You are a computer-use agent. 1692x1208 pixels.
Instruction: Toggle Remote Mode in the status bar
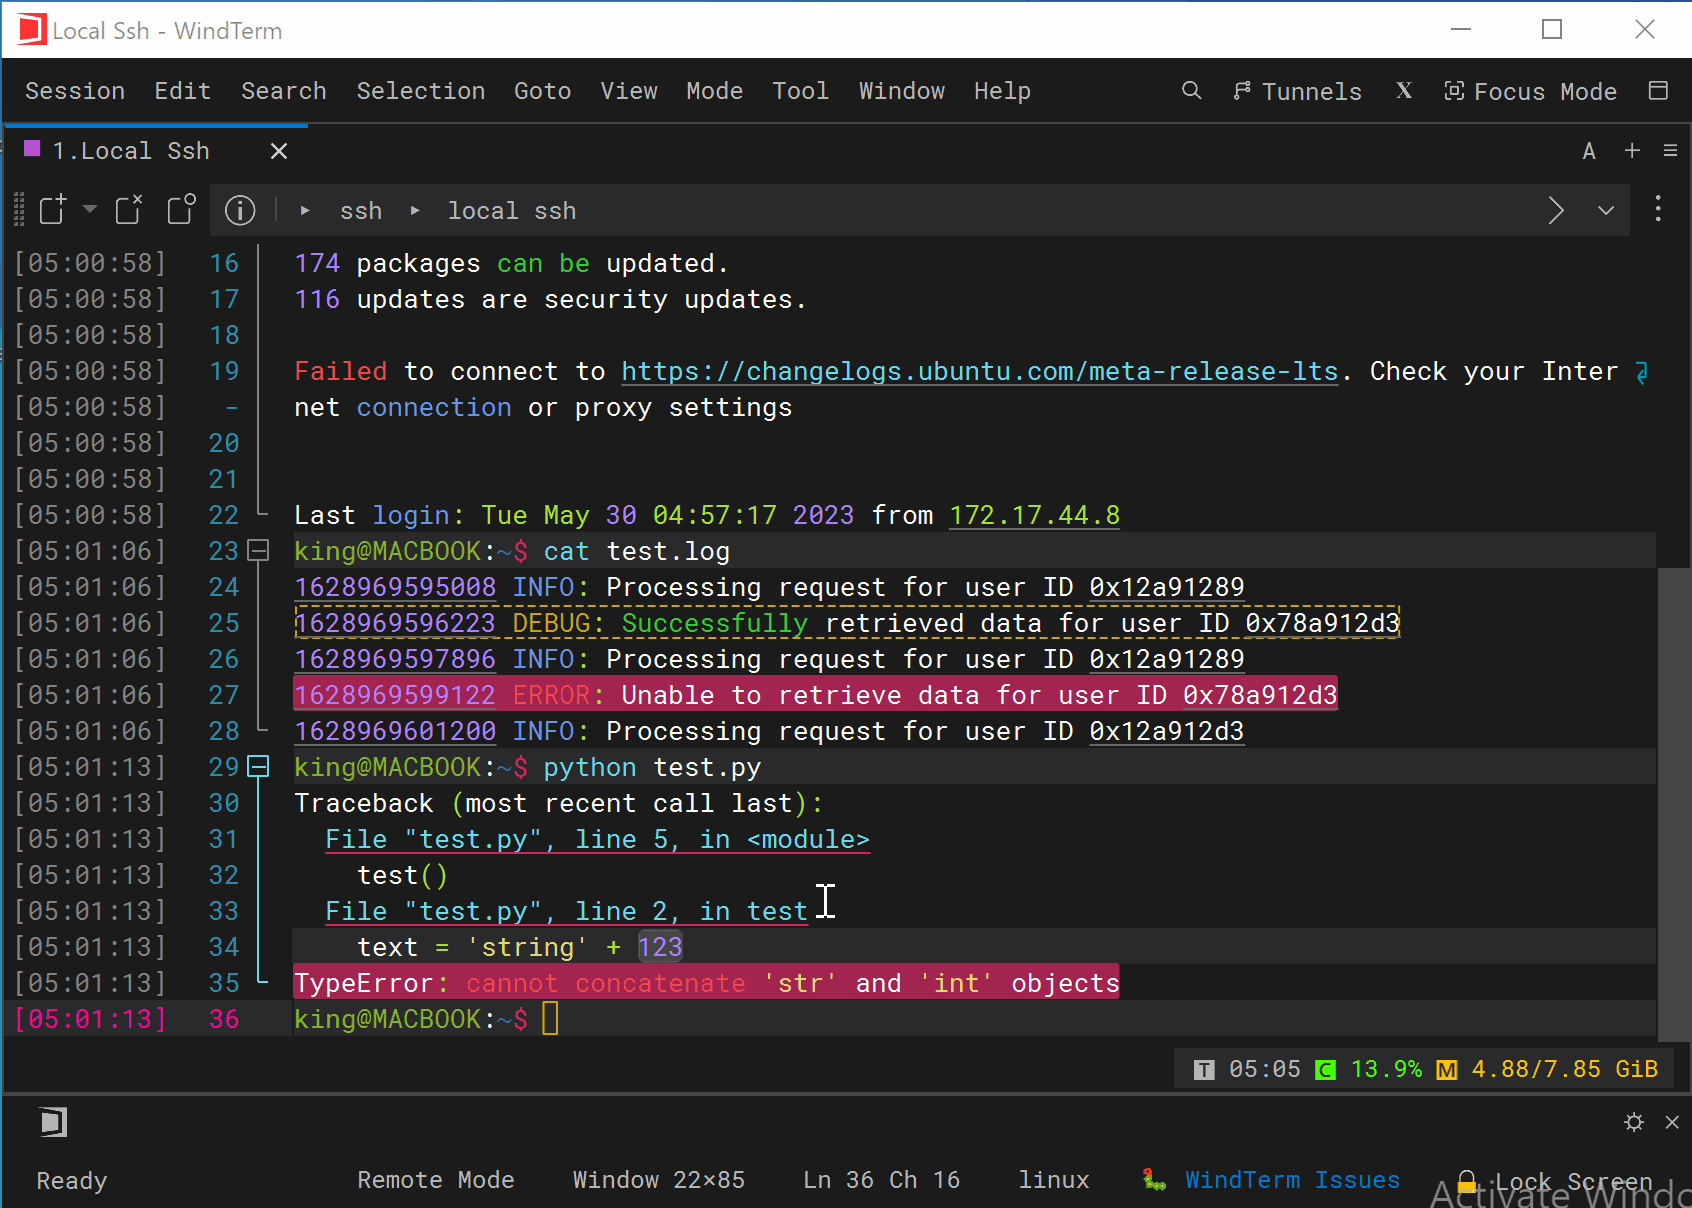click(x=436, y=1180)
